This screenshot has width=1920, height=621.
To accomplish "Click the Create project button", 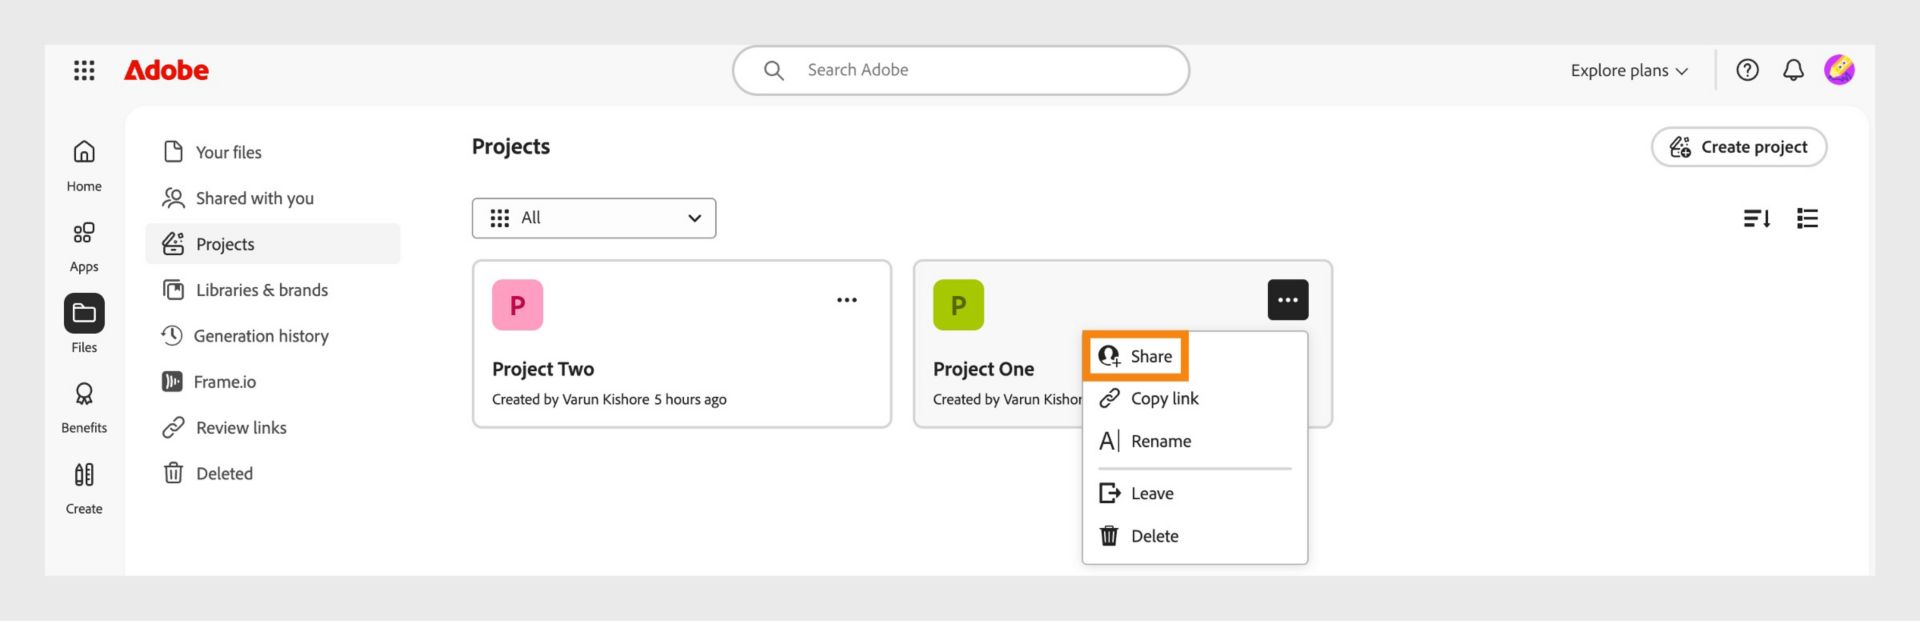I will (1739, 147).
